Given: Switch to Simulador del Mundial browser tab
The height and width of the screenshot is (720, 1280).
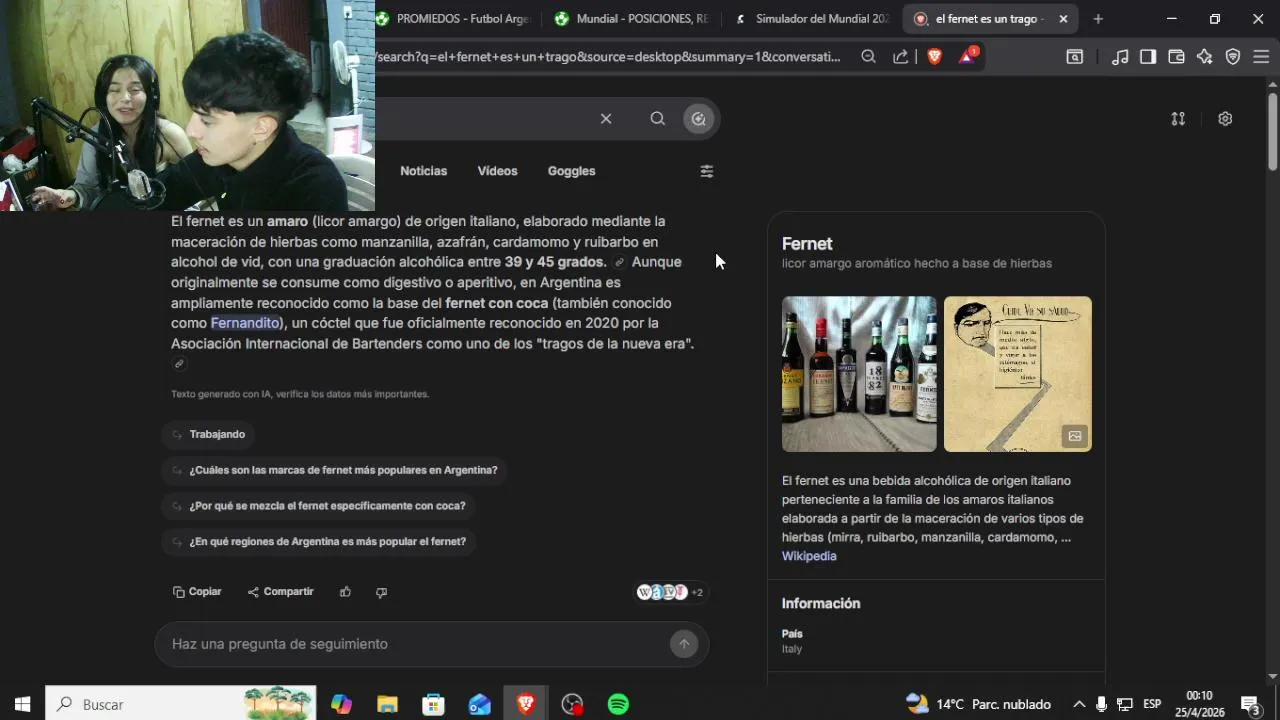Looking at the screenshot, I should [x=811, y=19].
